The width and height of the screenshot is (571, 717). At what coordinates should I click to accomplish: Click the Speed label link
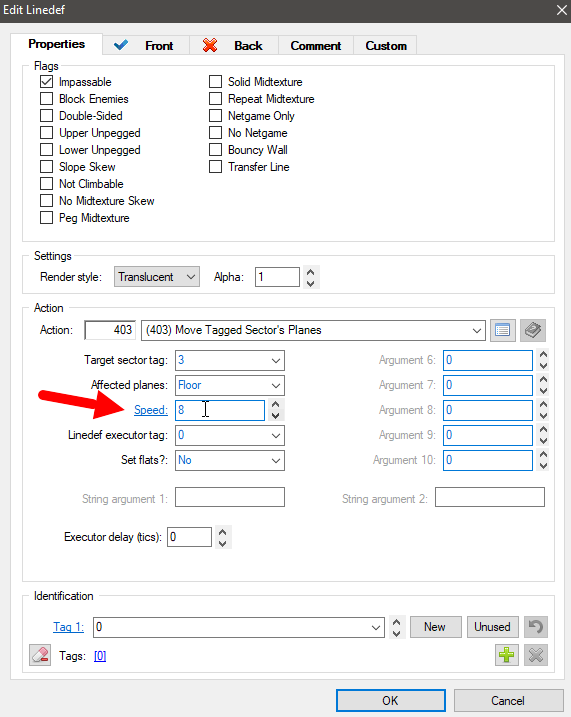pos(151,410)
